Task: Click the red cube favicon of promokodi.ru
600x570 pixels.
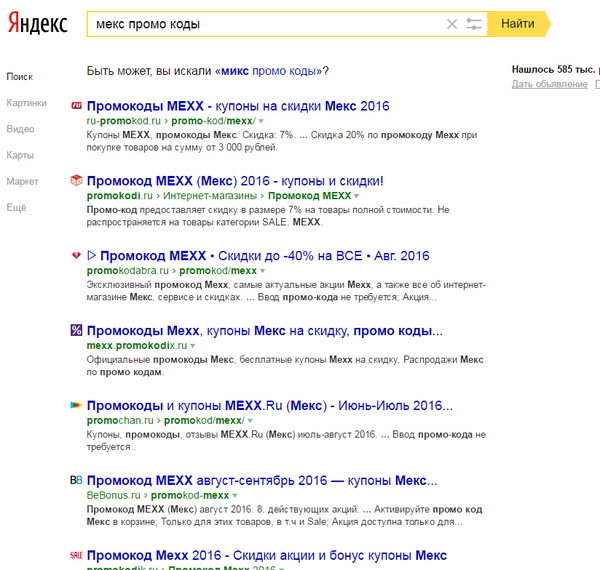Action: 76,181
